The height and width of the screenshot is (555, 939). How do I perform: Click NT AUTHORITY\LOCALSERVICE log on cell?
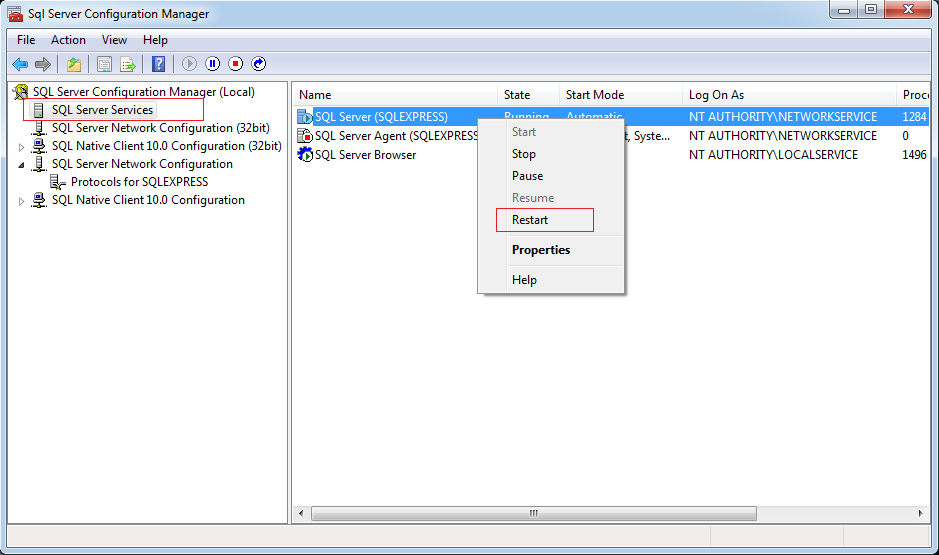pyautogui.click(x=773, y=155)
